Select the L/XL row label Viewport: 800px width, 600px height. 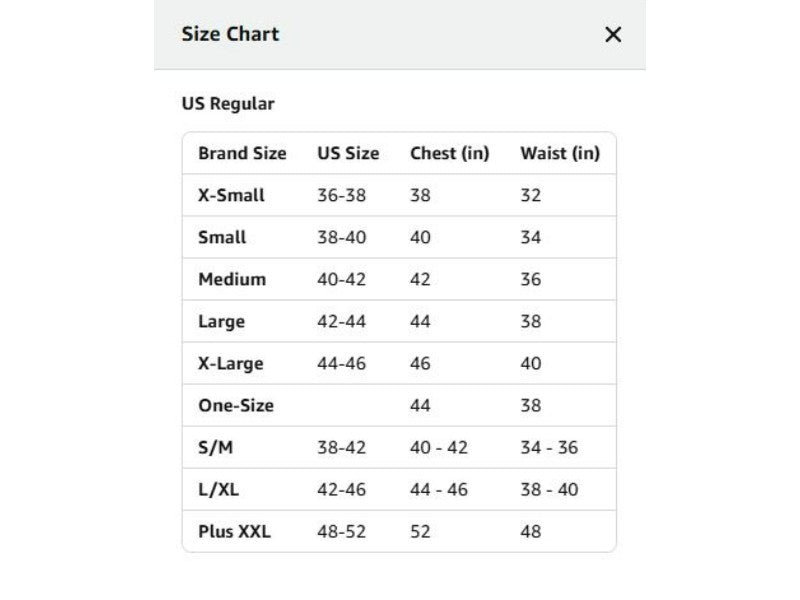coord(218,490)
